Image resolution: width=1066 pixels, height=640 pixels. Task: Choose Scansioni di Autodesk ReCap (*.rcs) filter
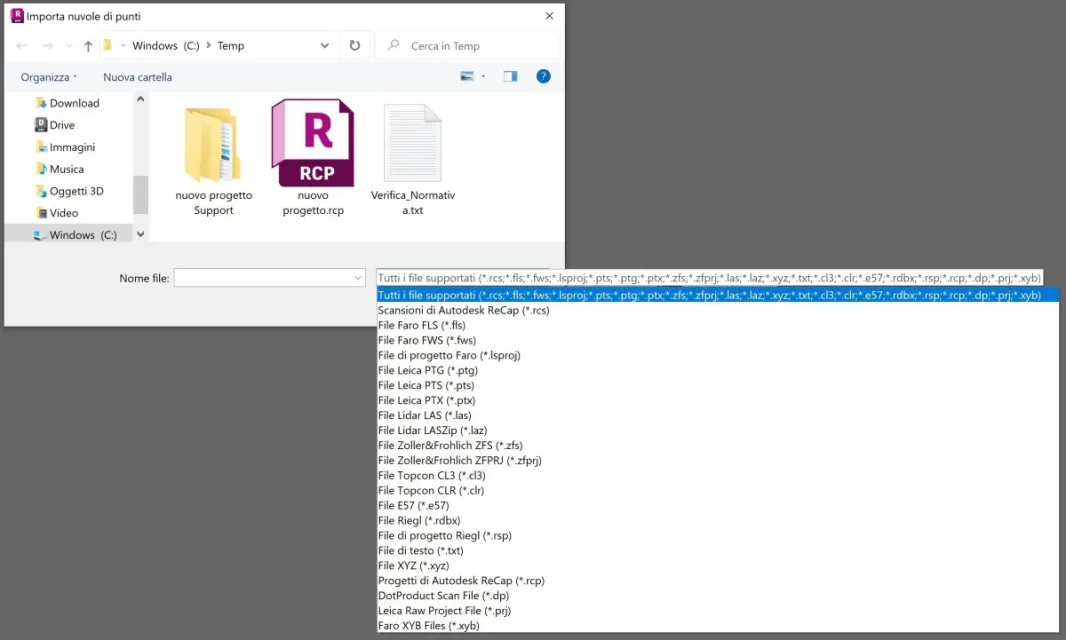click(463, 310)
